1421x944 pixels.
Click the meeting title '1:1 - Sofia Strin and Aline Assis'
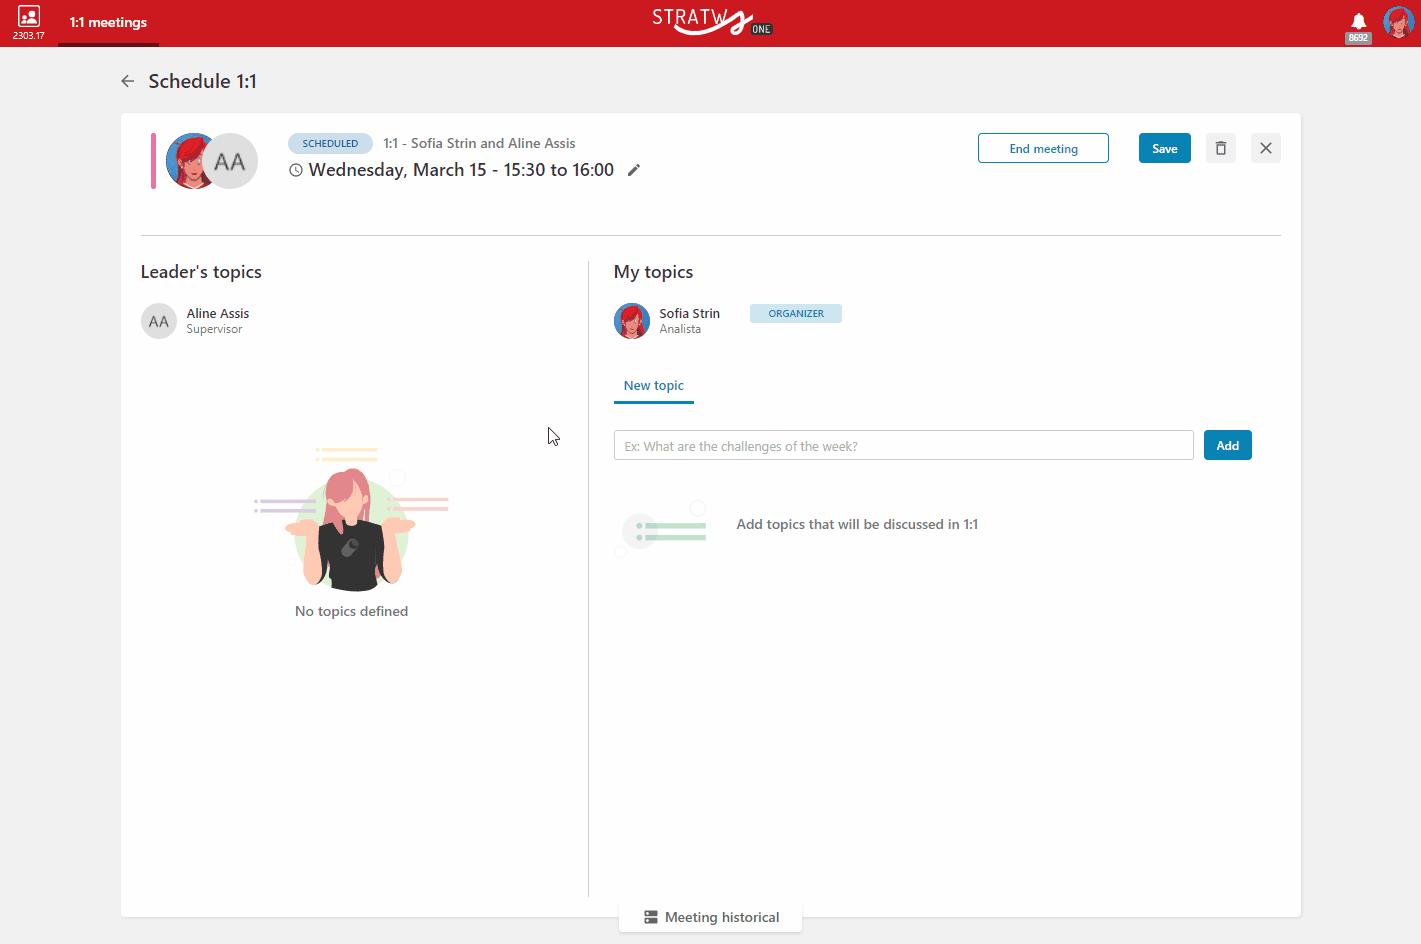point(479,143)
